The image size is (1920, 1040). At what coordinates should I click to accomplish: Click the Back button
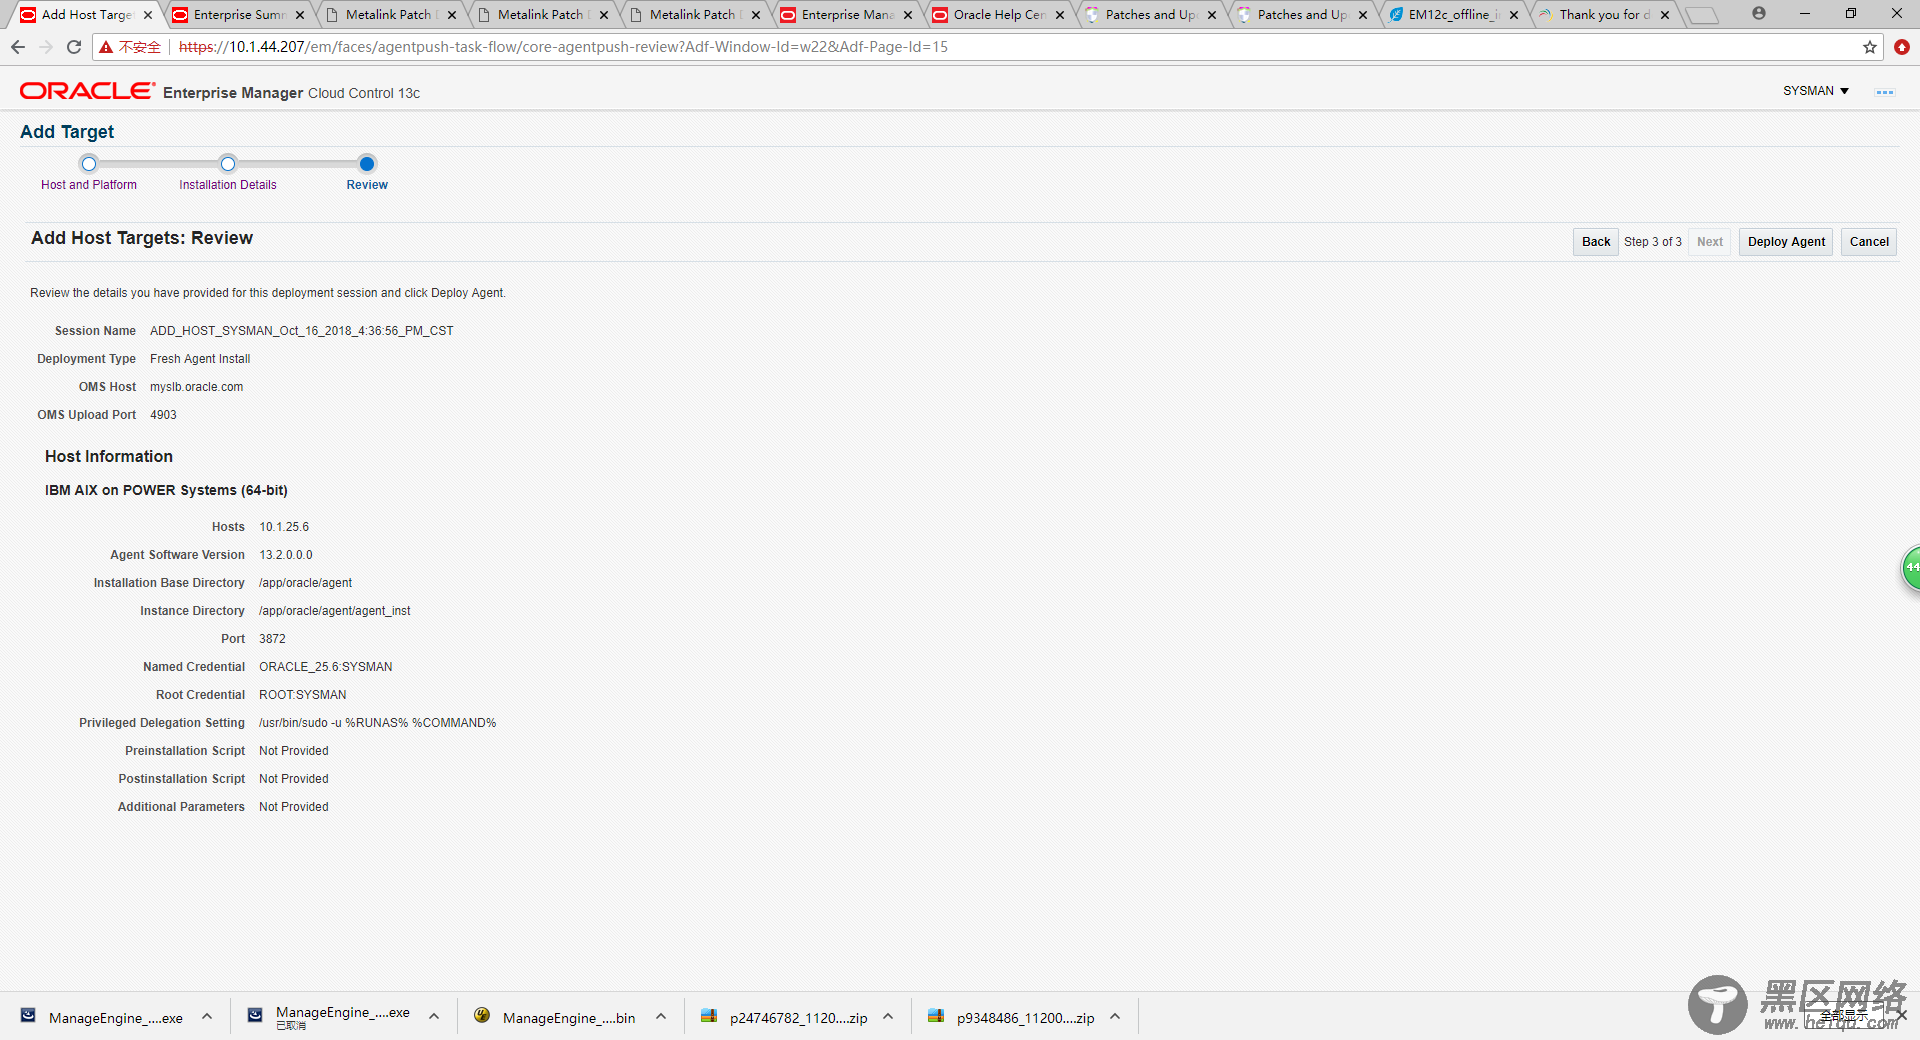coord(1596,242)
